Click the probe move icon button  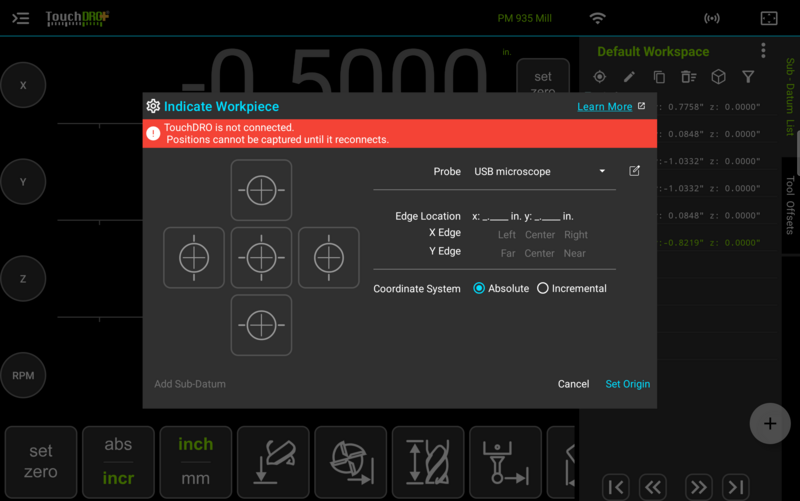tap(506, 462)
